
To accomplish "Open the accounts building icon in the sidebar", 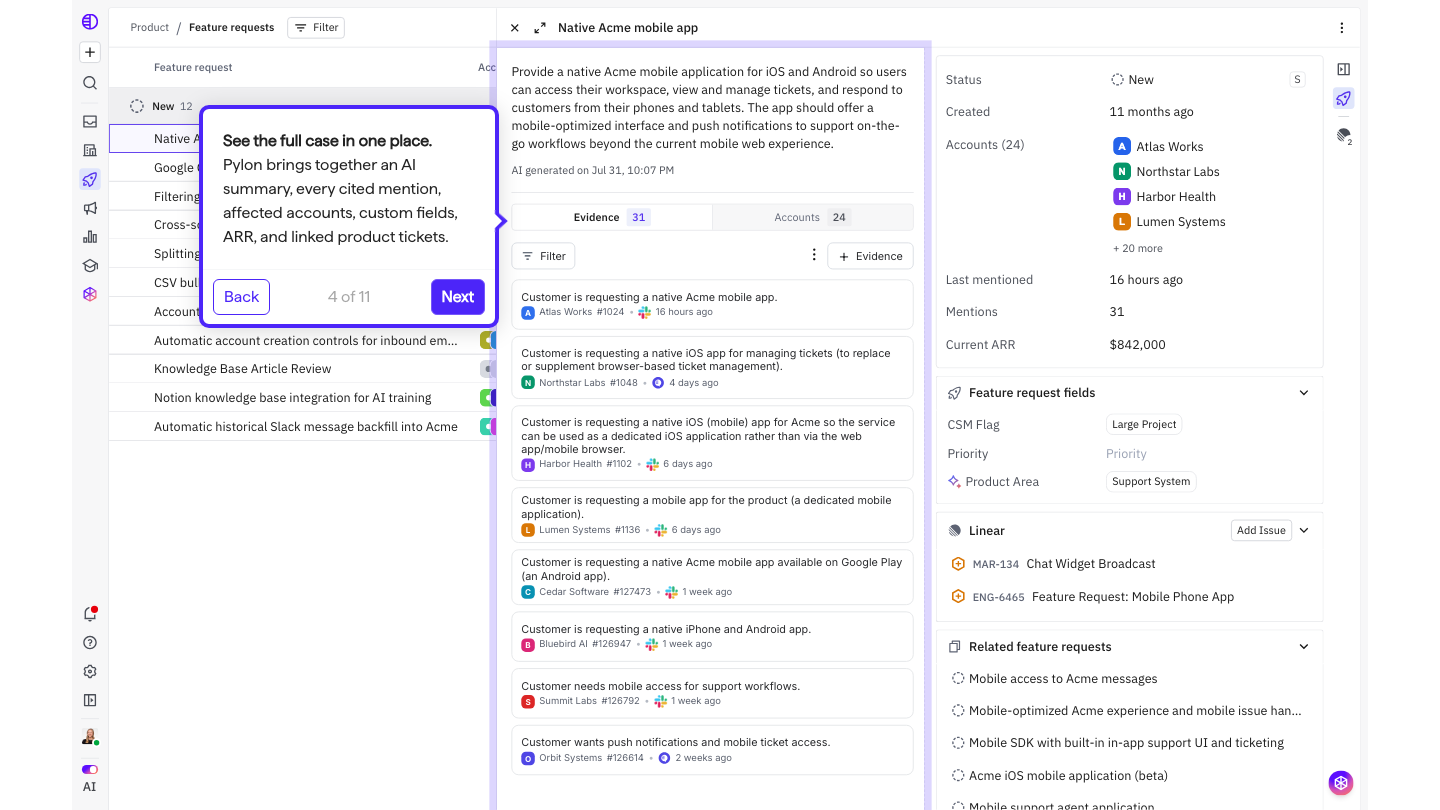I will pos(90,151).
